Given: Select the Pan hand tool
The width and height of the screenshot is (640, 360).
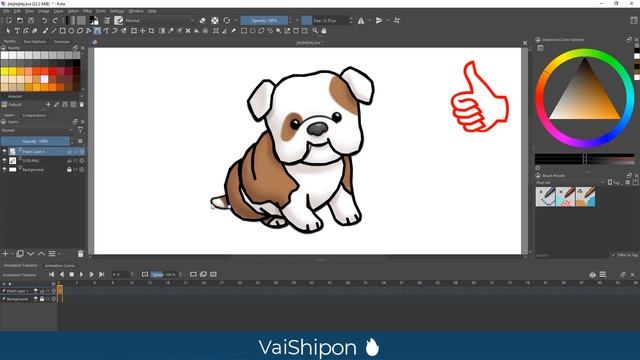Looking at the screenshot, I should (324, 31).
